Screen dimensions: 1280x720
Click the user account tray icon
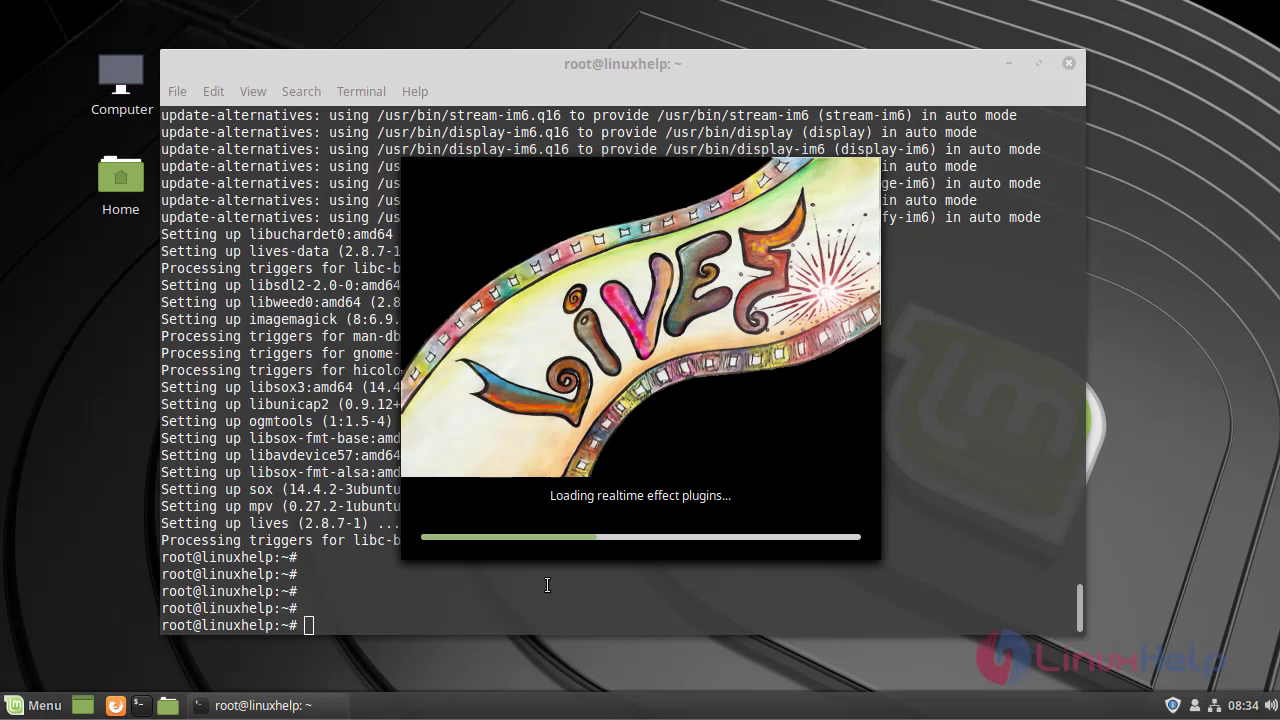tap(1194, 705)
